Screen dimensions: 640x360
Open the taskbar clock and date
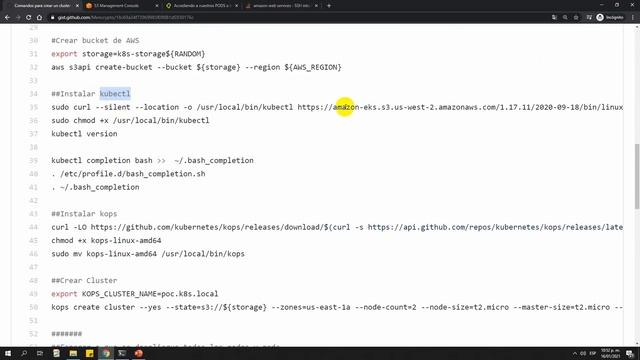click(x=611, y=353)
